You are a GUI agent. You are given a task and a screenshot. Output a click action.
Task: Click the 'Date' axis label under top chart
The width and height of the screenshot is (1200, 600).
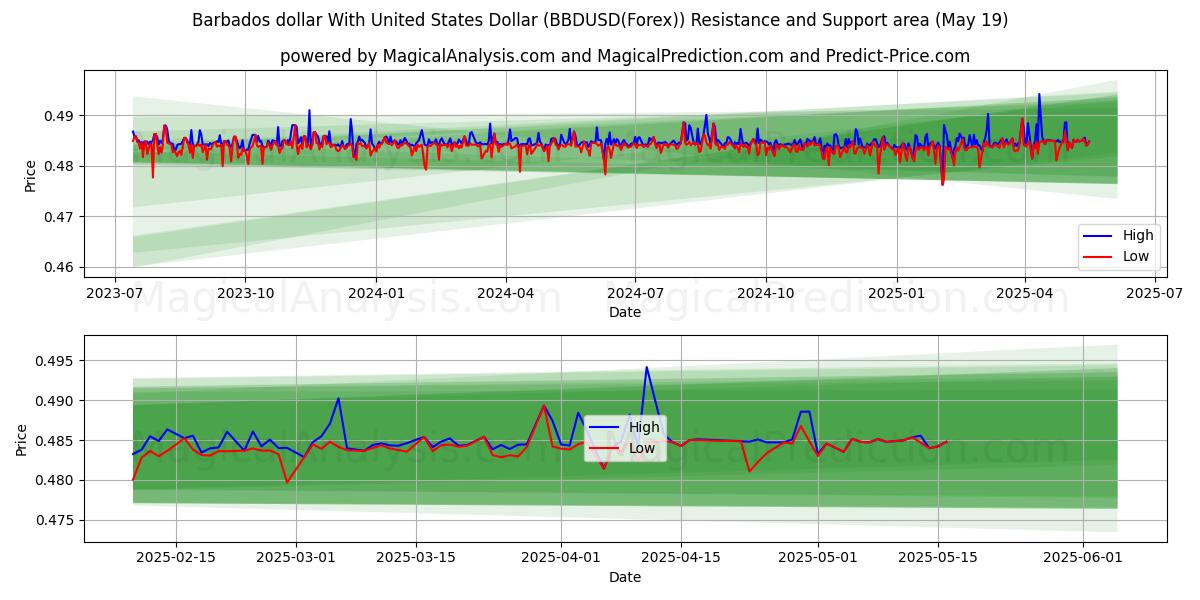pos(625,312)
